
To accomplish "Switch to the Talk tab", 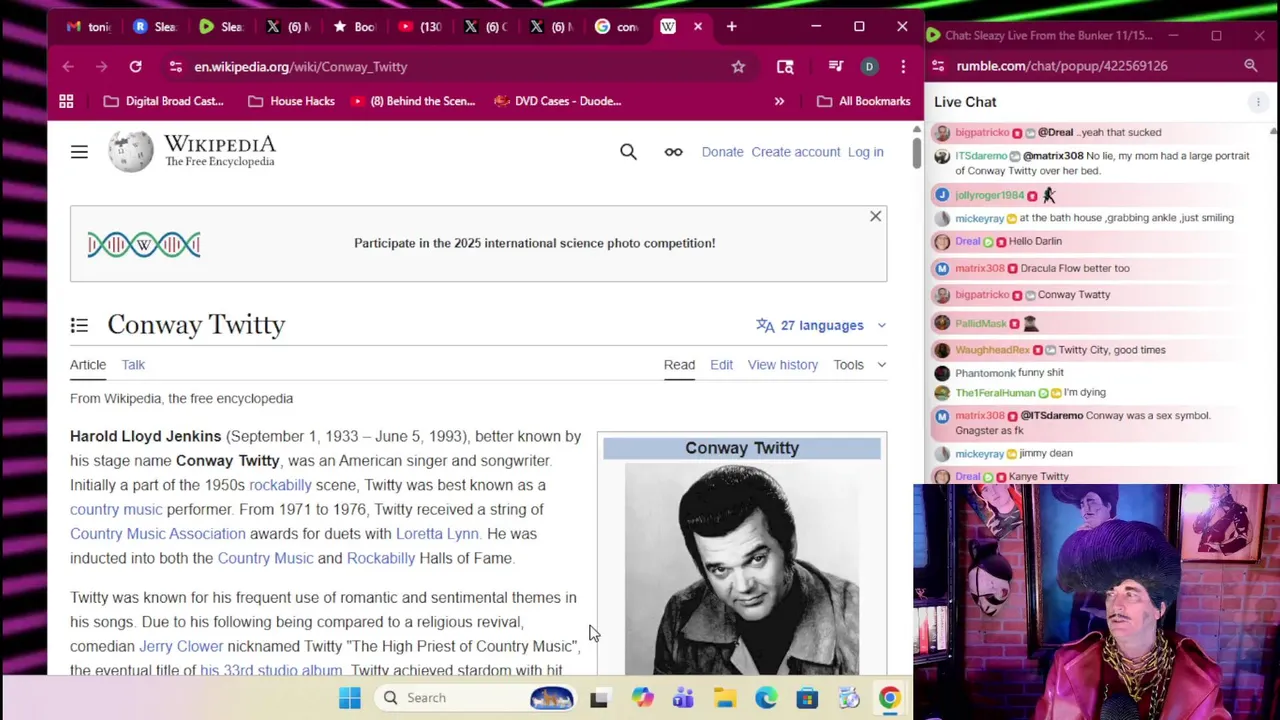I will point(133,365).
